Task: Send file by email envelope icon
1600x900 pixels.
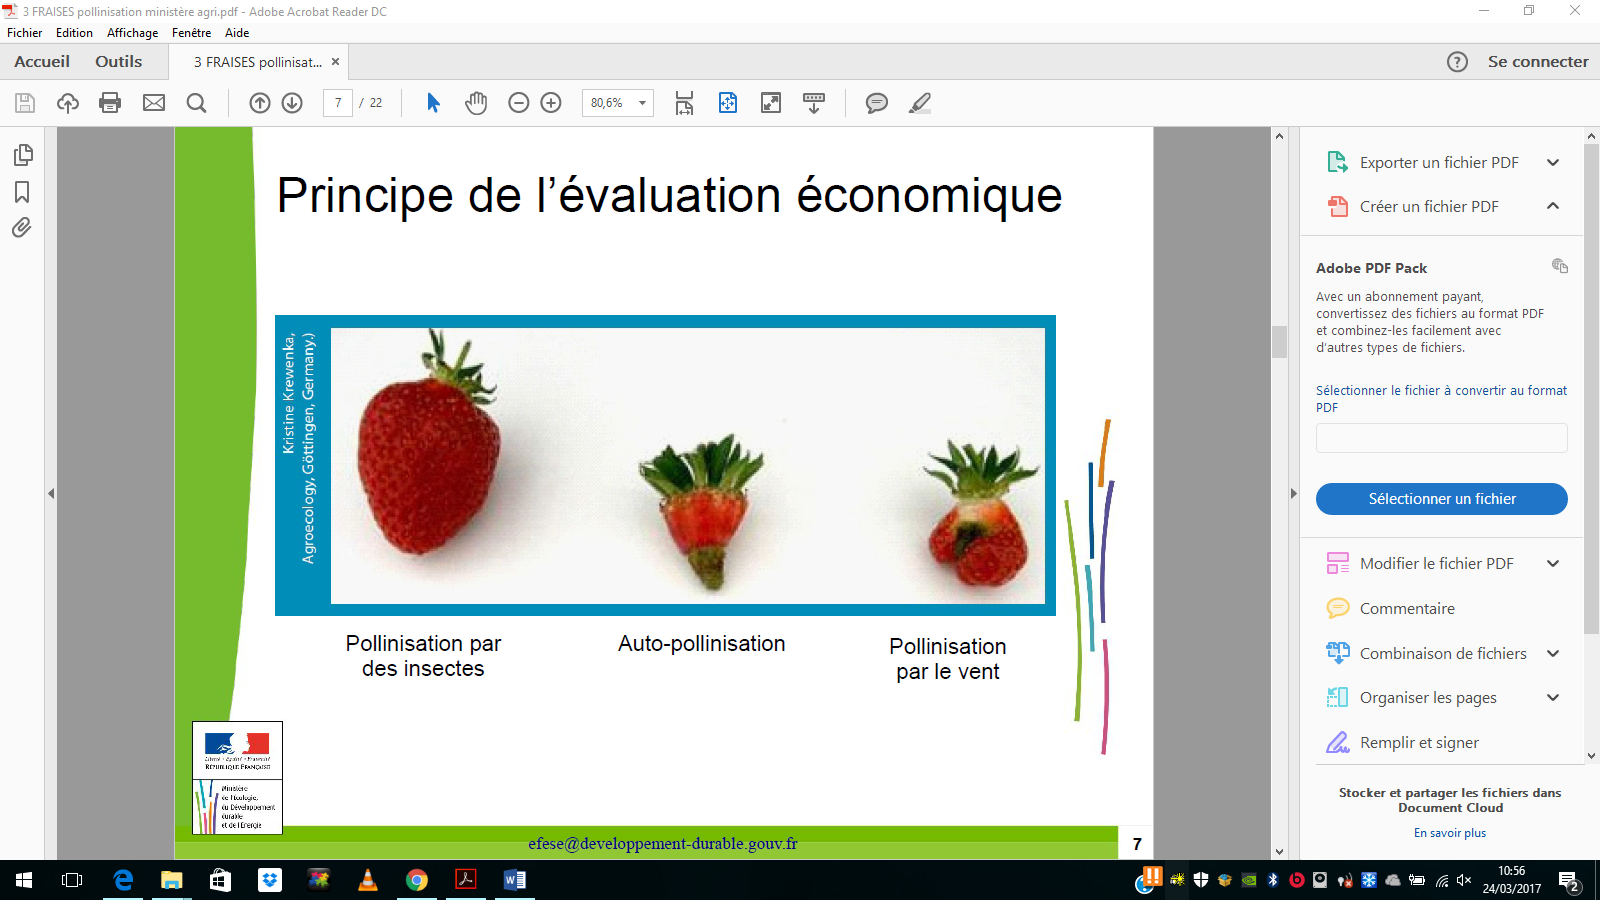Action: [x=154, y=103]
